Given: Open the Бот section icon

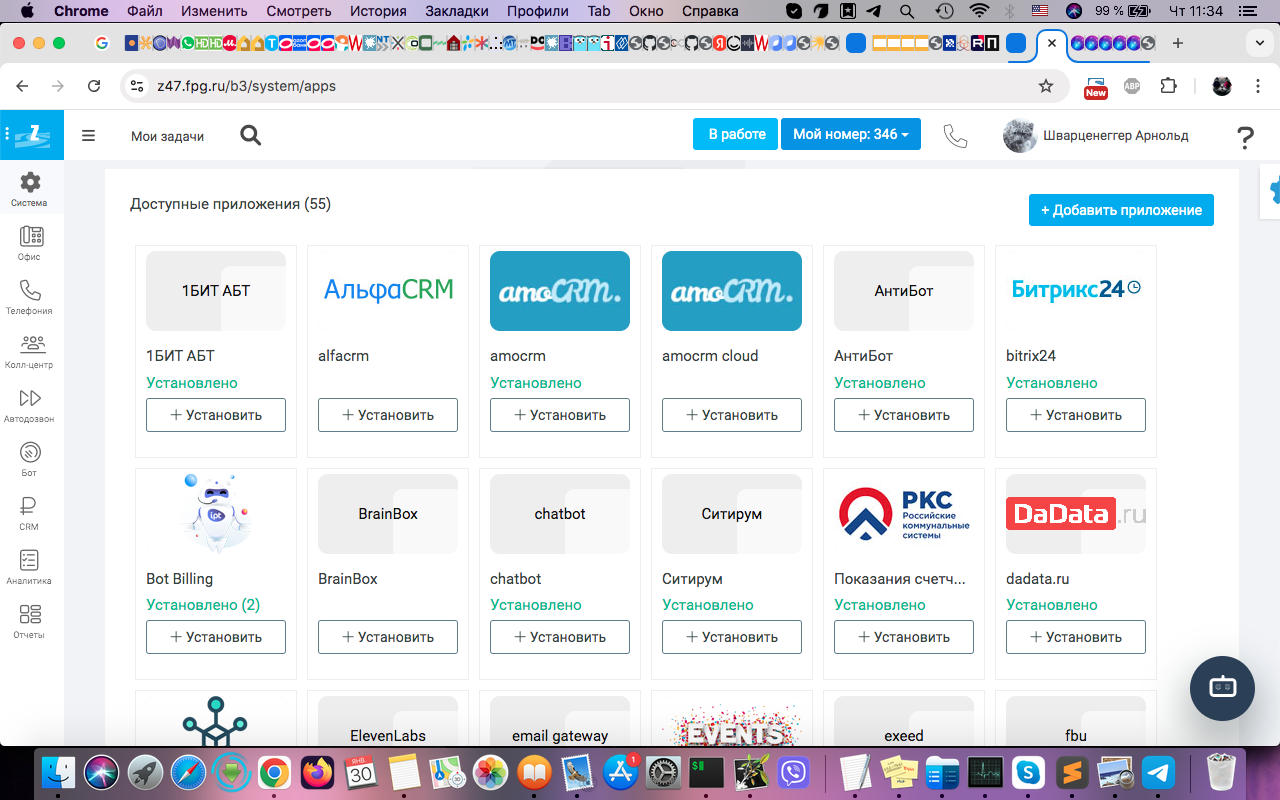Looking at the screenshot, I should pyautogui.click(x=30, y=458).
